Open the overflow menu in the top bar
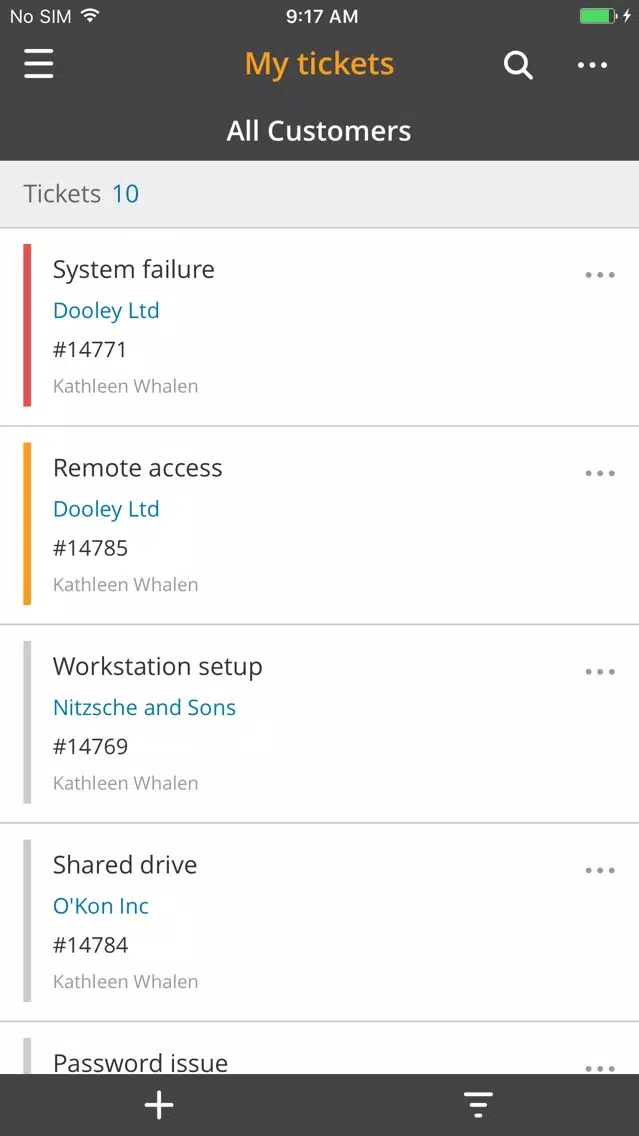This screenshot has width=639, height=1136. (x=592, y=64)
